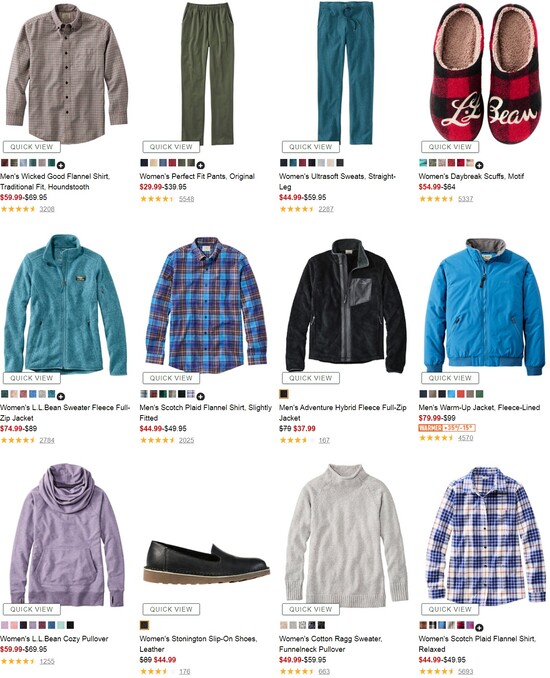Click the blue Men's Warm-Up Jacket image
550x678 pixels.
click(x=483, y=305)
